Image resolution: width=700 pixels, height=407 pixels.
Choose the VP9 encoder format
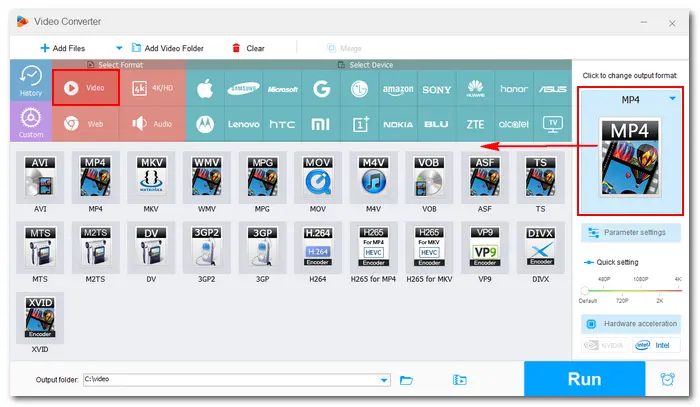[x=485, y=248]
